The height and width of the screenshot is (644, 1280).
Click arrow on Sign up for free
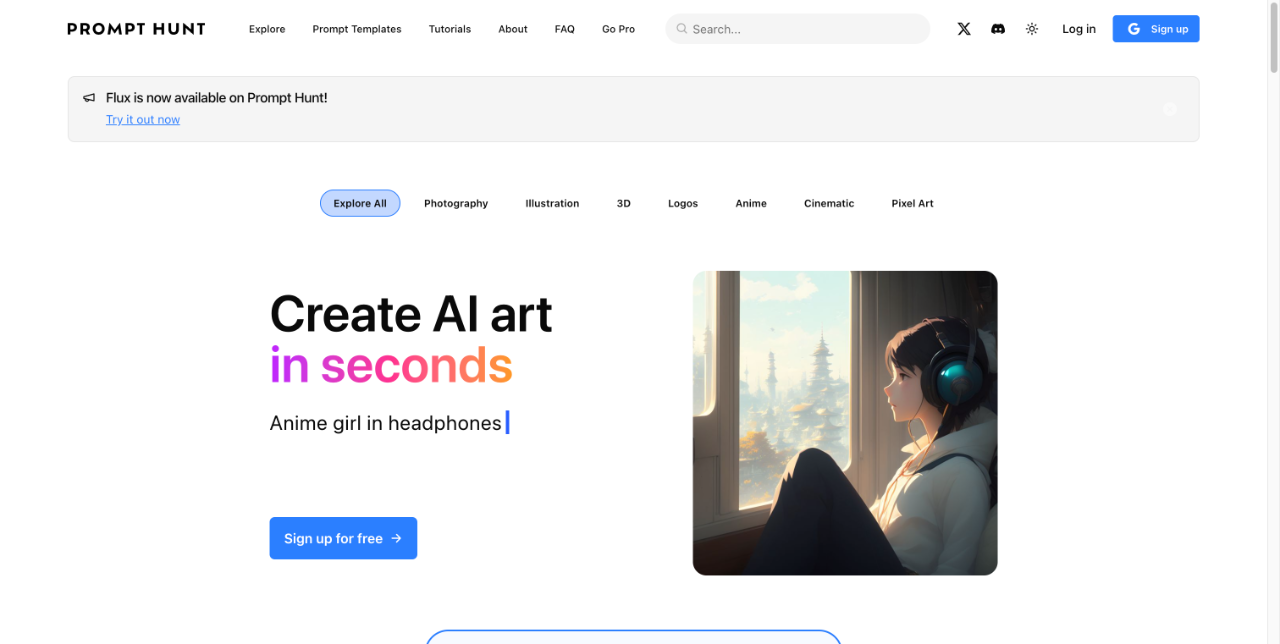point(396,538)
